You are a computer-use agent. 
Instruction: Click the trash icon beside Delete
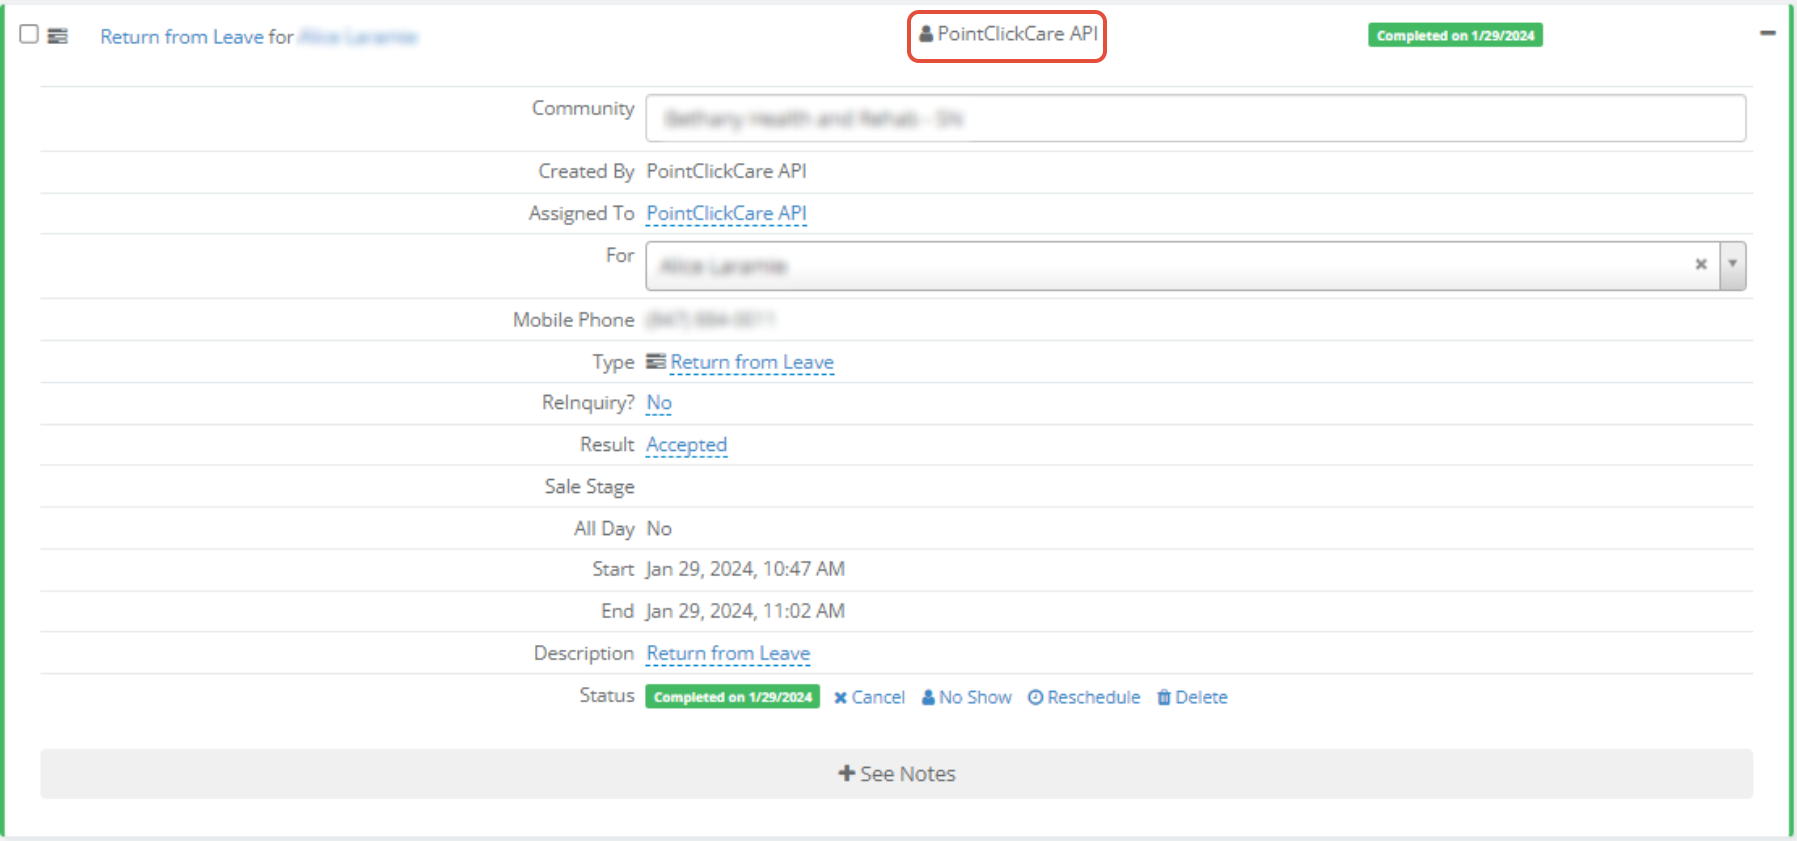1164,697
